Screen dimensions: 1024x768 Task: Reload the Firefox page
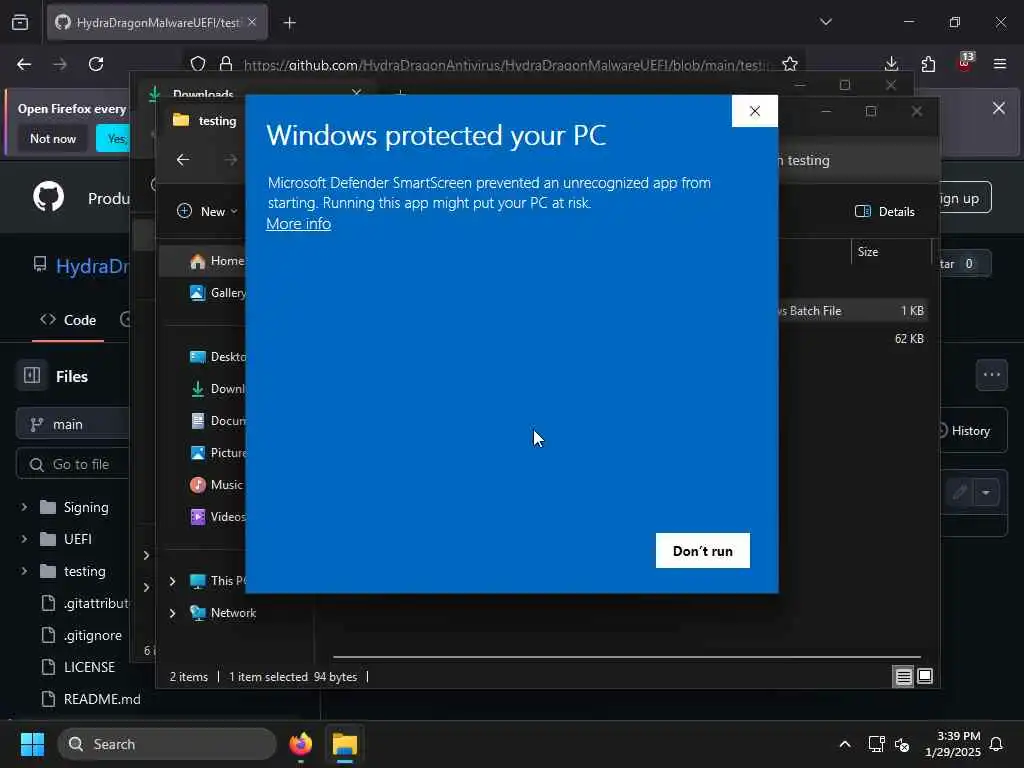coord(96,64)
